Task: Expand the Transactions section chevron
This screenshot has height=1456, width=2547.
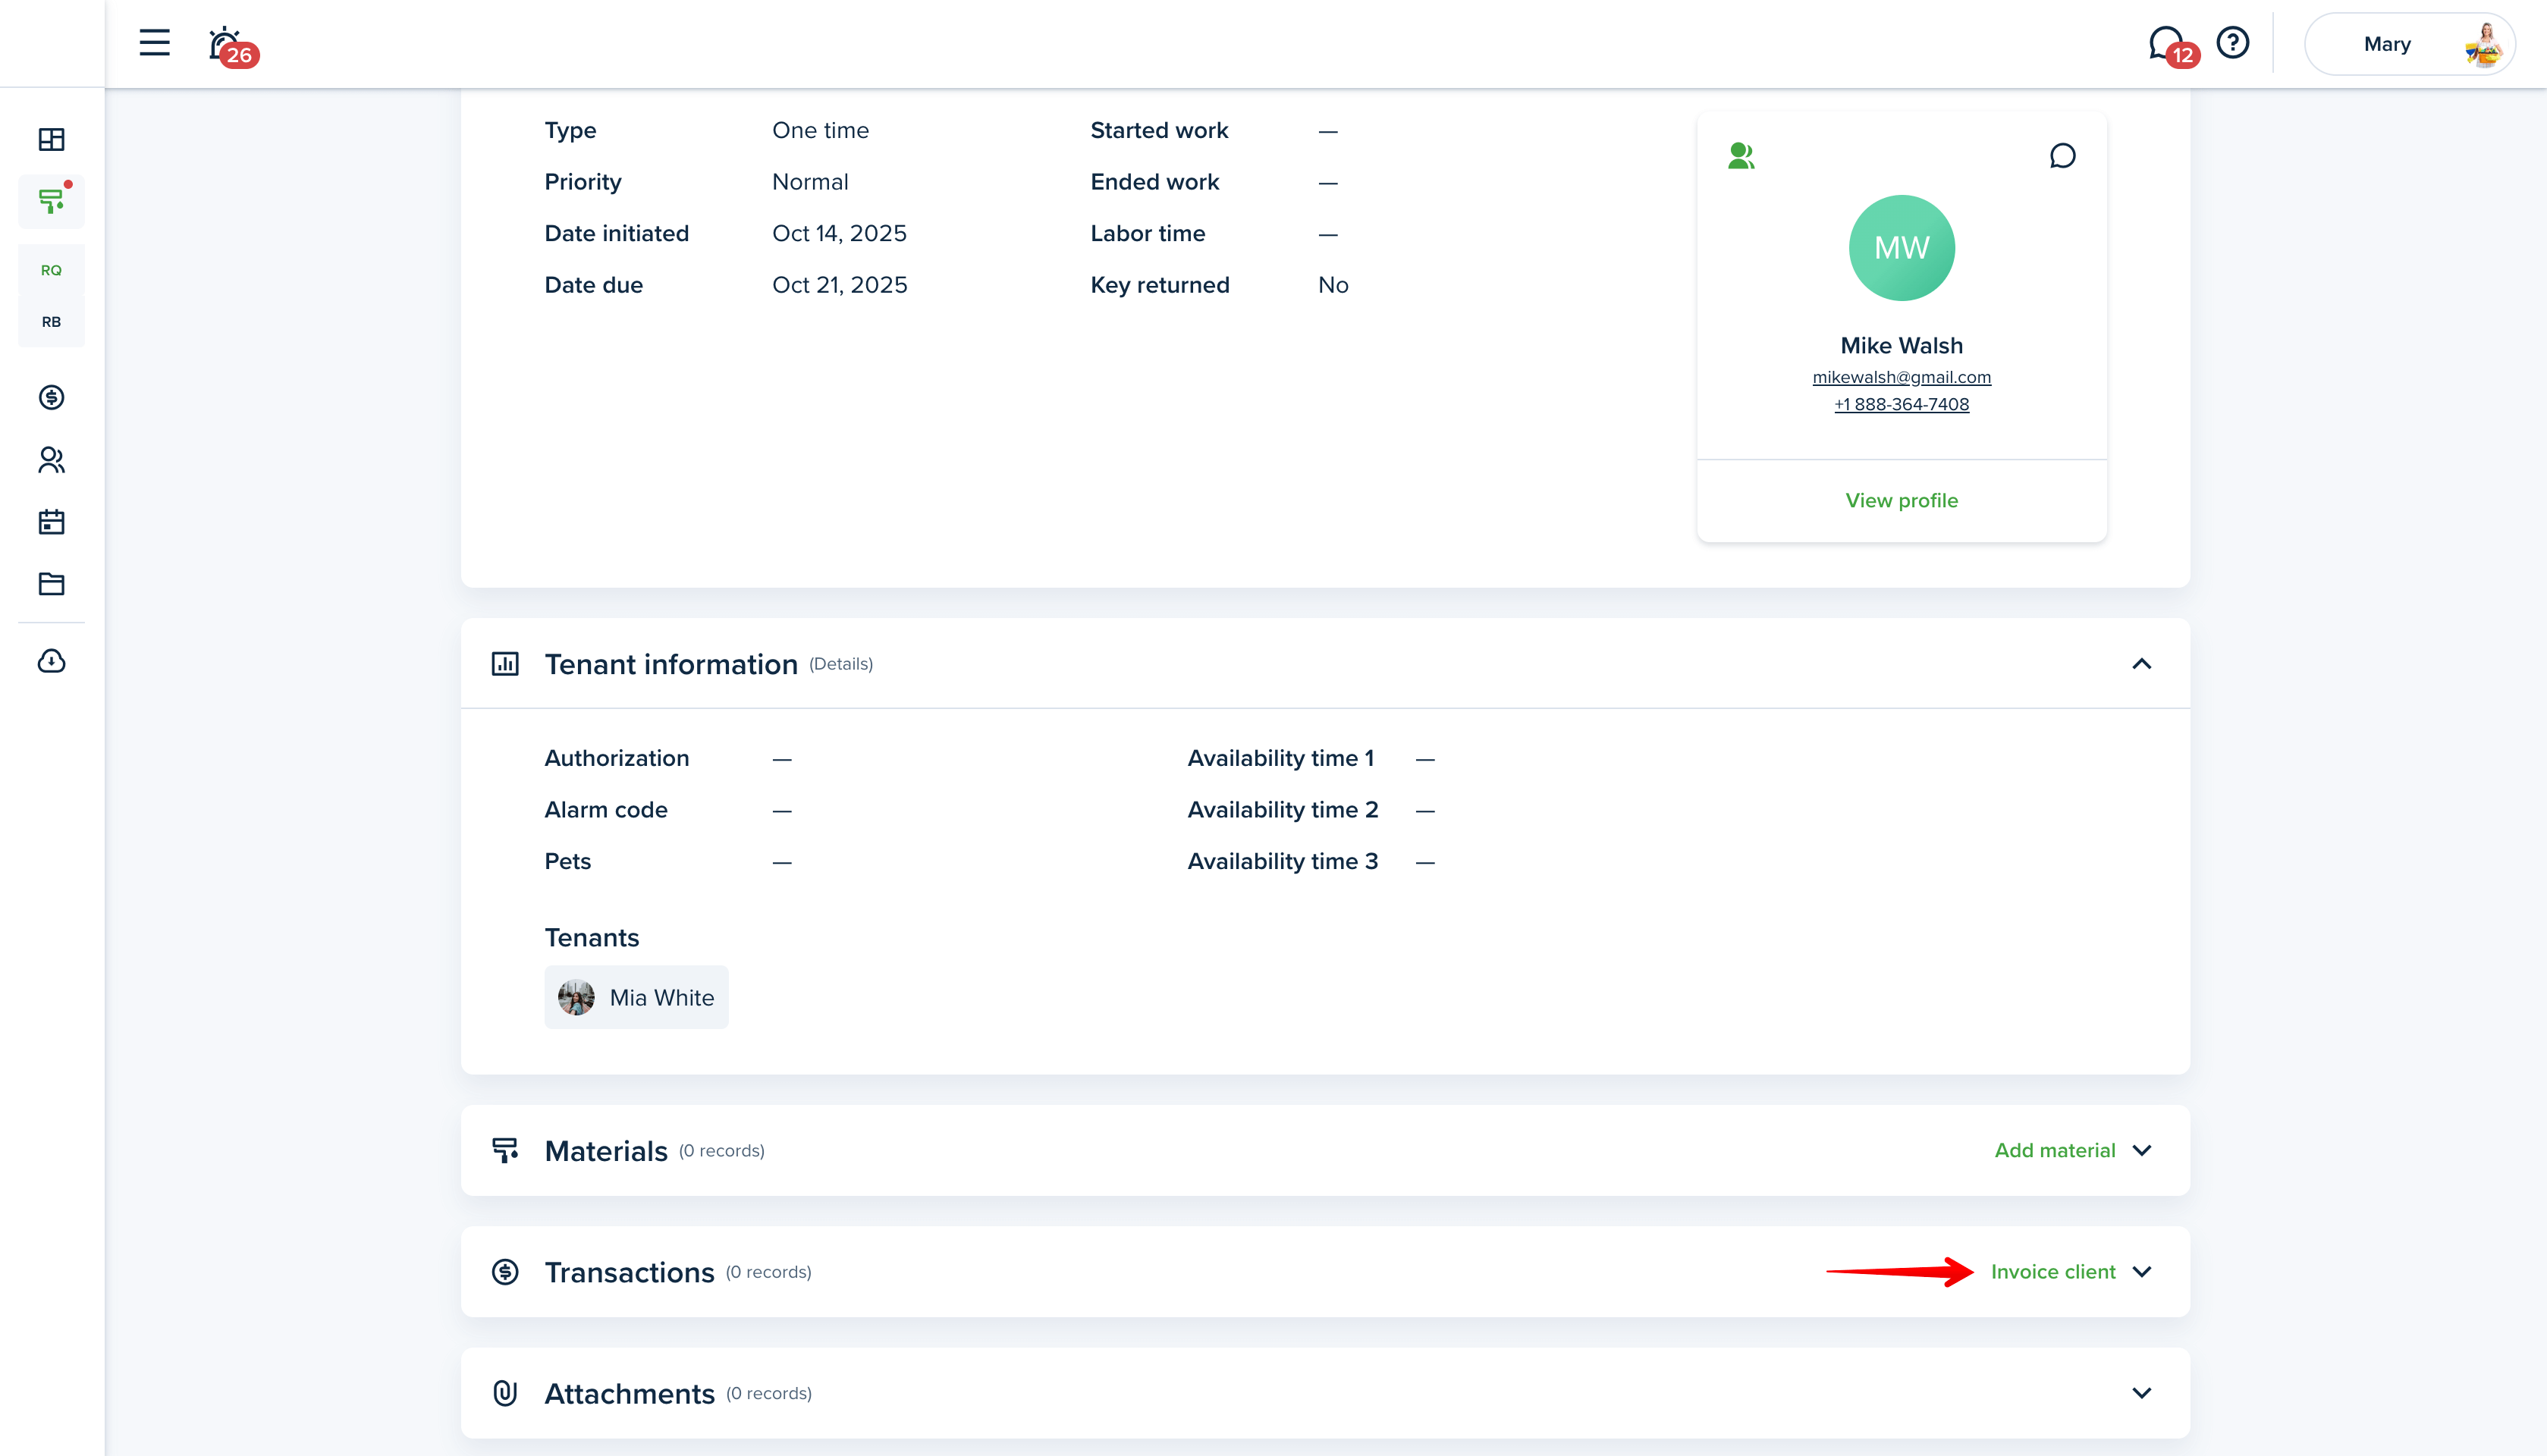Action: coord(2141,1272)
